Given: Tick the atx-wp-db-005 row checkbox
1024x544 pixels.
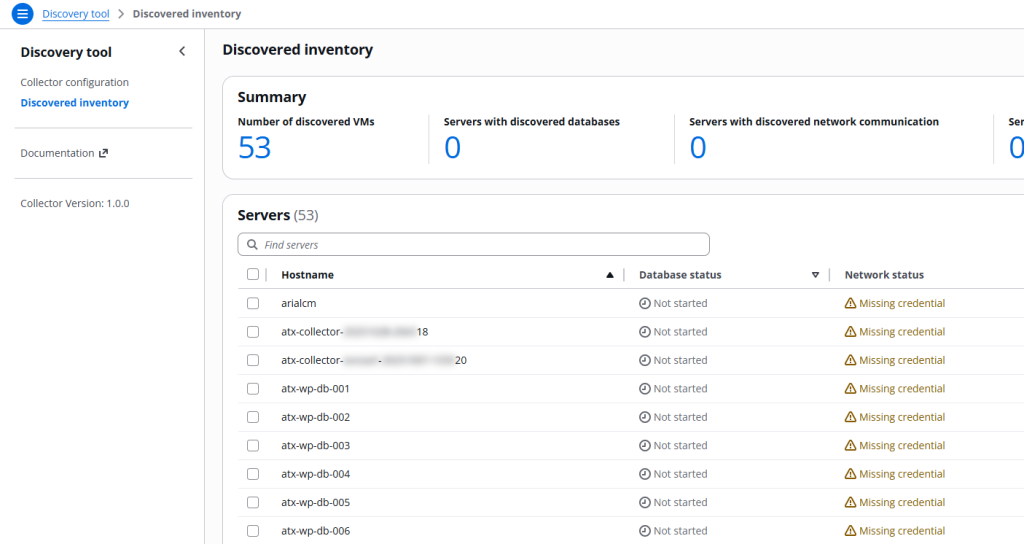Looking at the screenshot, I should (x=253, y=503).
